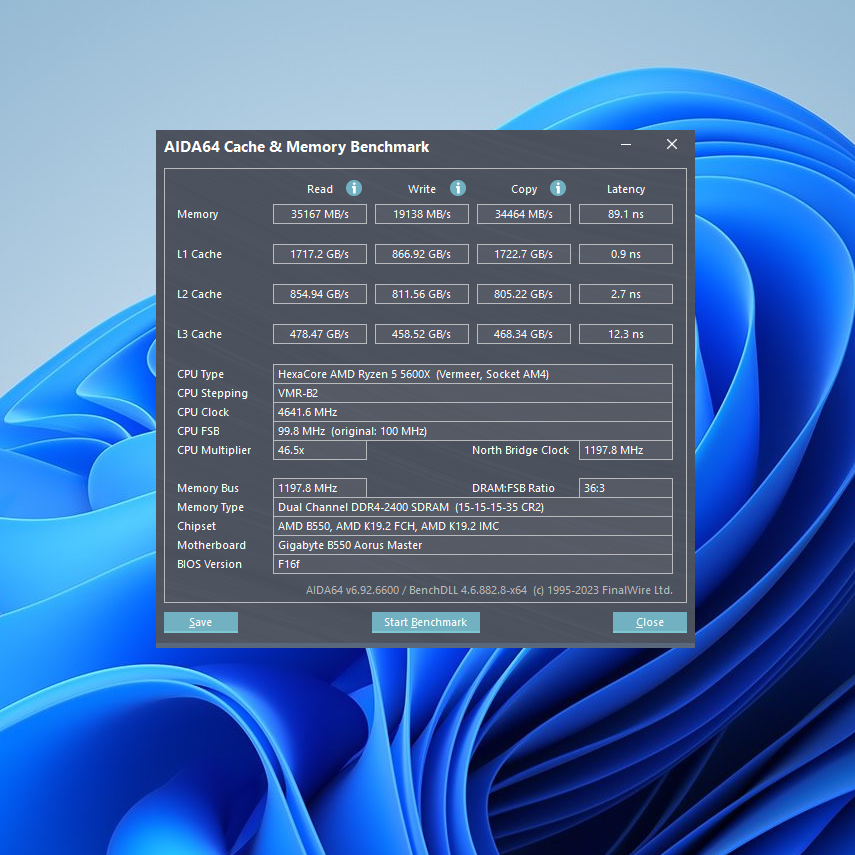Viewport: 855px width, 855px height.
Task: Click the Memory Copy result 34464 MB/s
Action: 523,214
